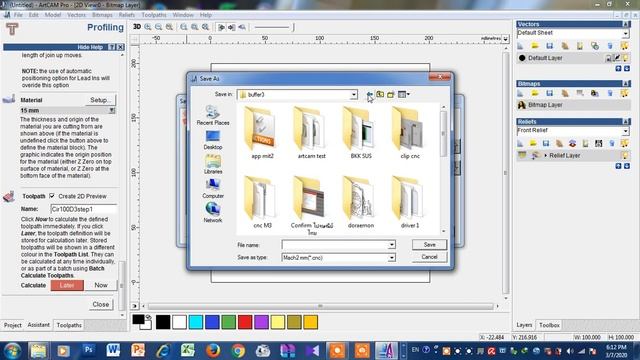Click the Windows Start button
This screenshot has width=640, height=360.
pos(12,351)
